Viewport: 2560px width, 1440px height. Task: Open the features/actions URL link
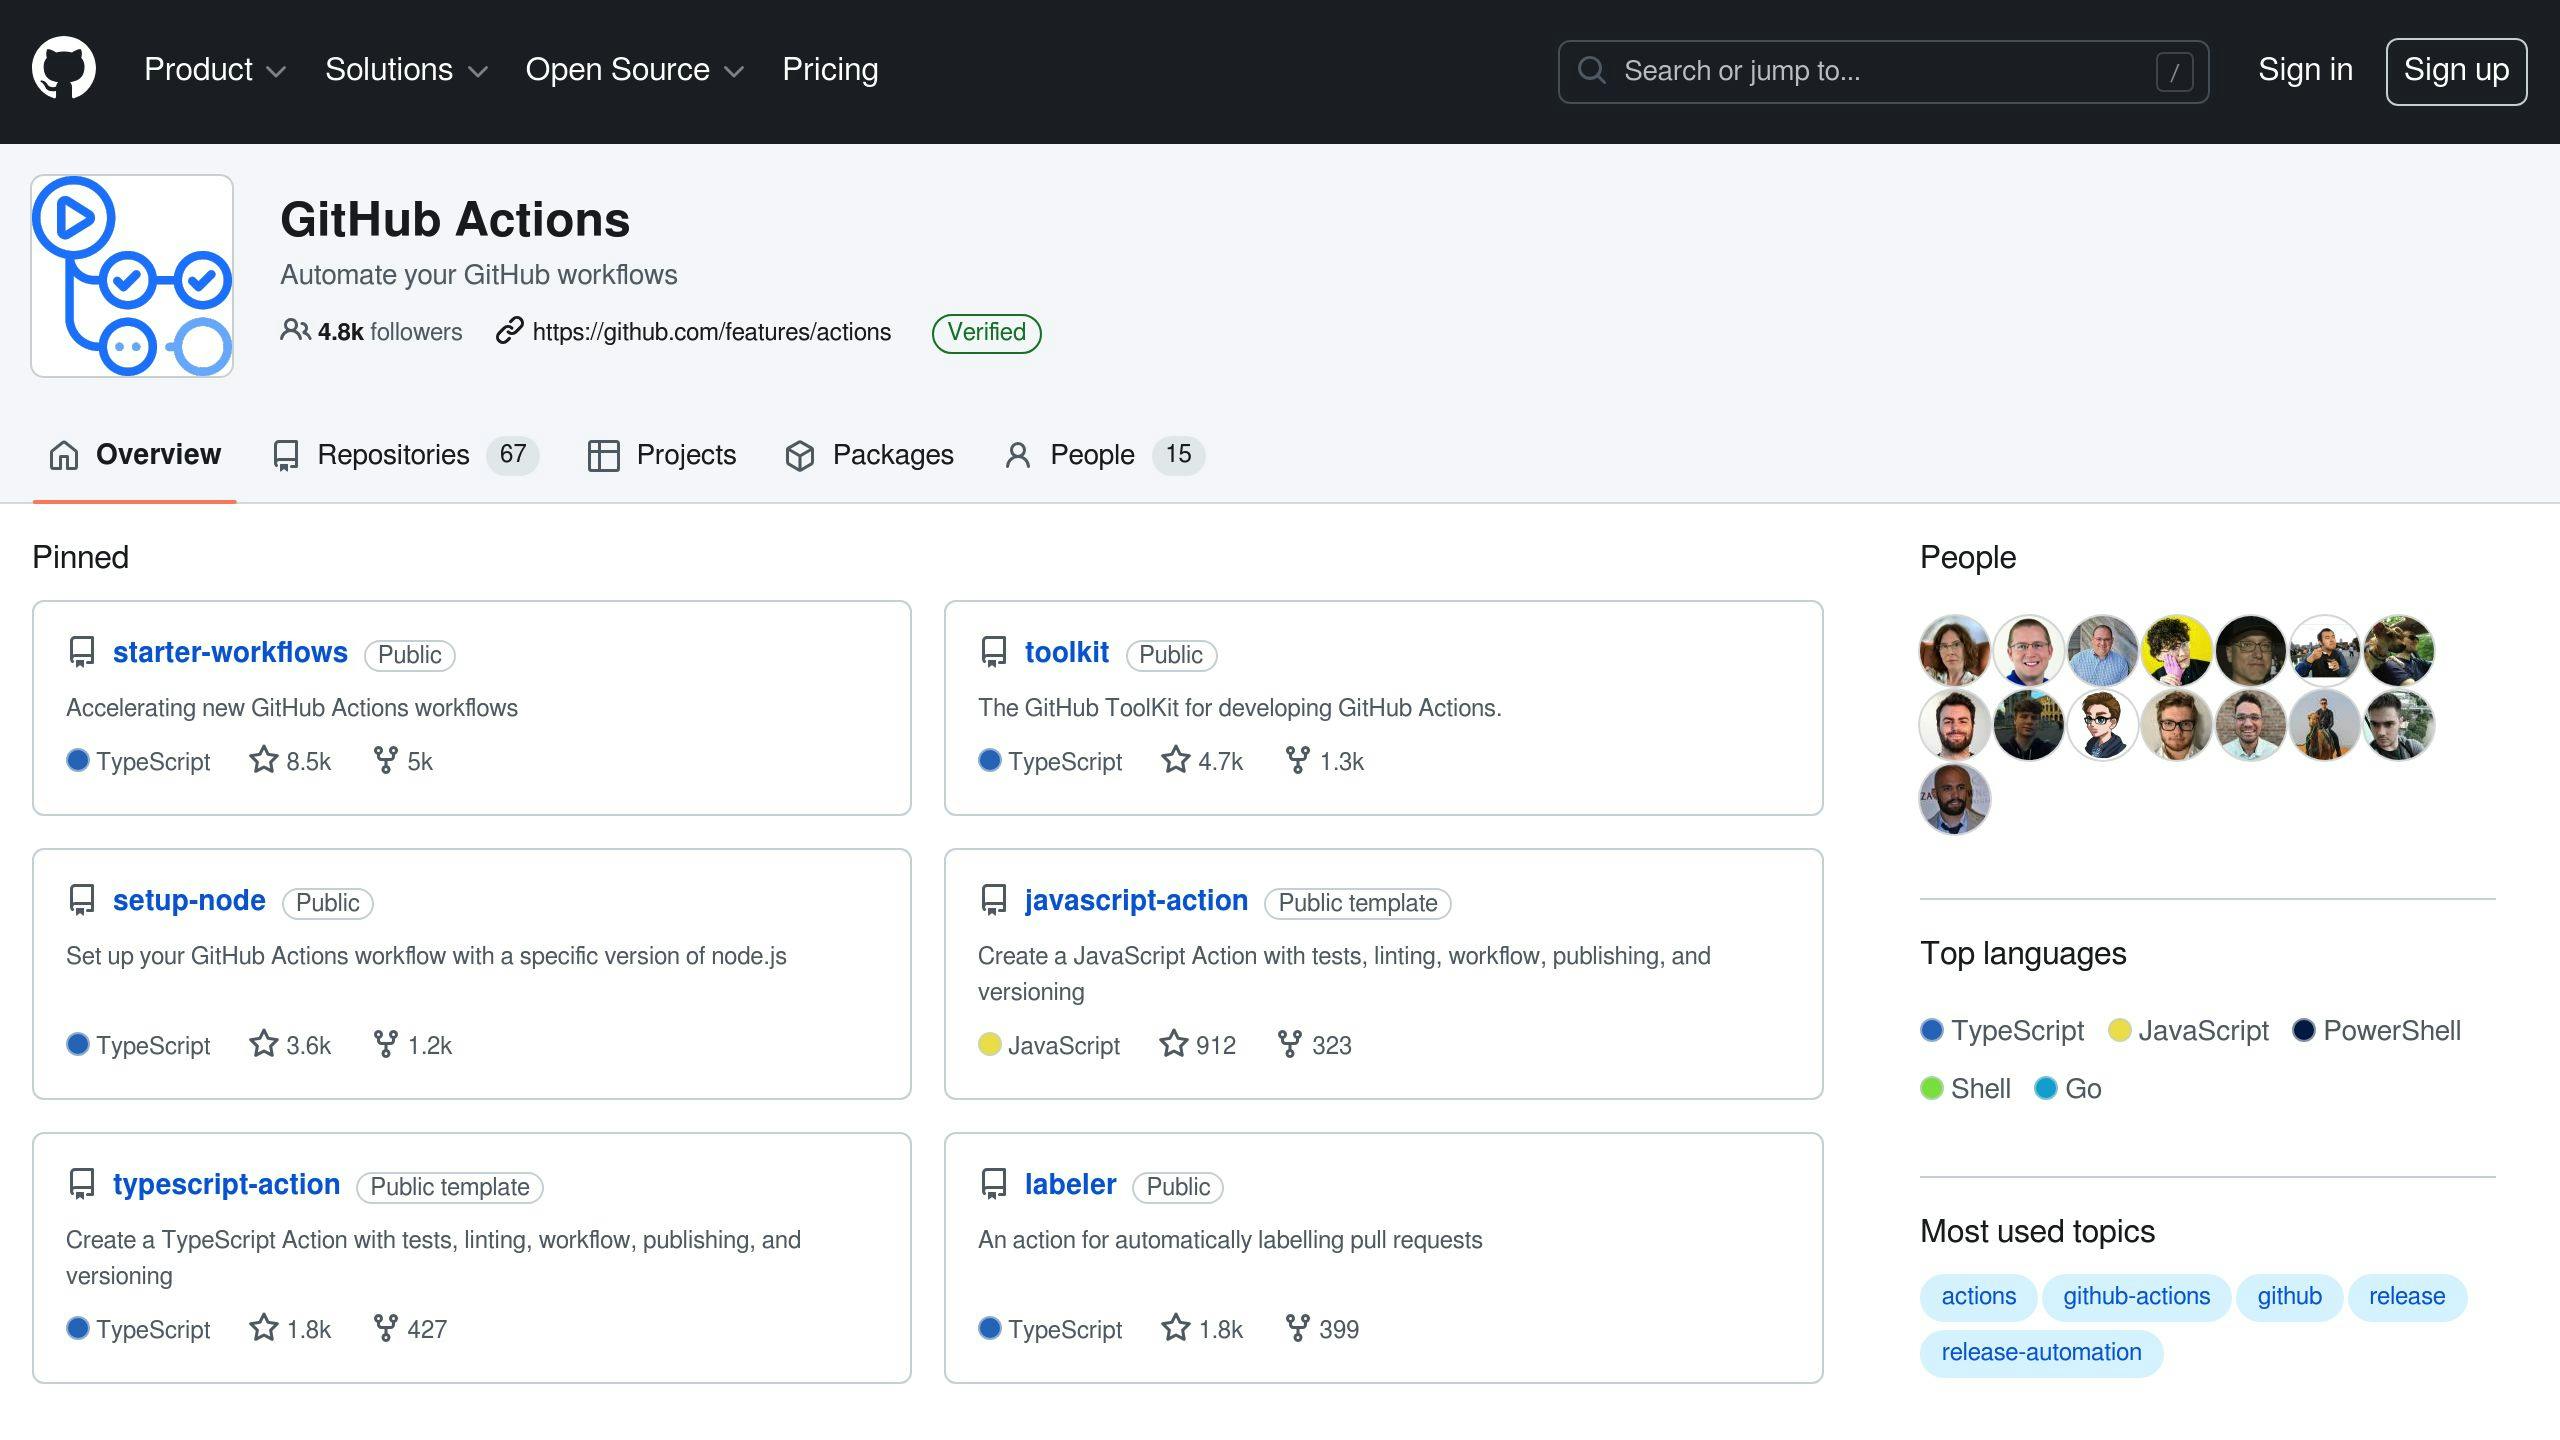pyautogui.click(x=712, y=332)
